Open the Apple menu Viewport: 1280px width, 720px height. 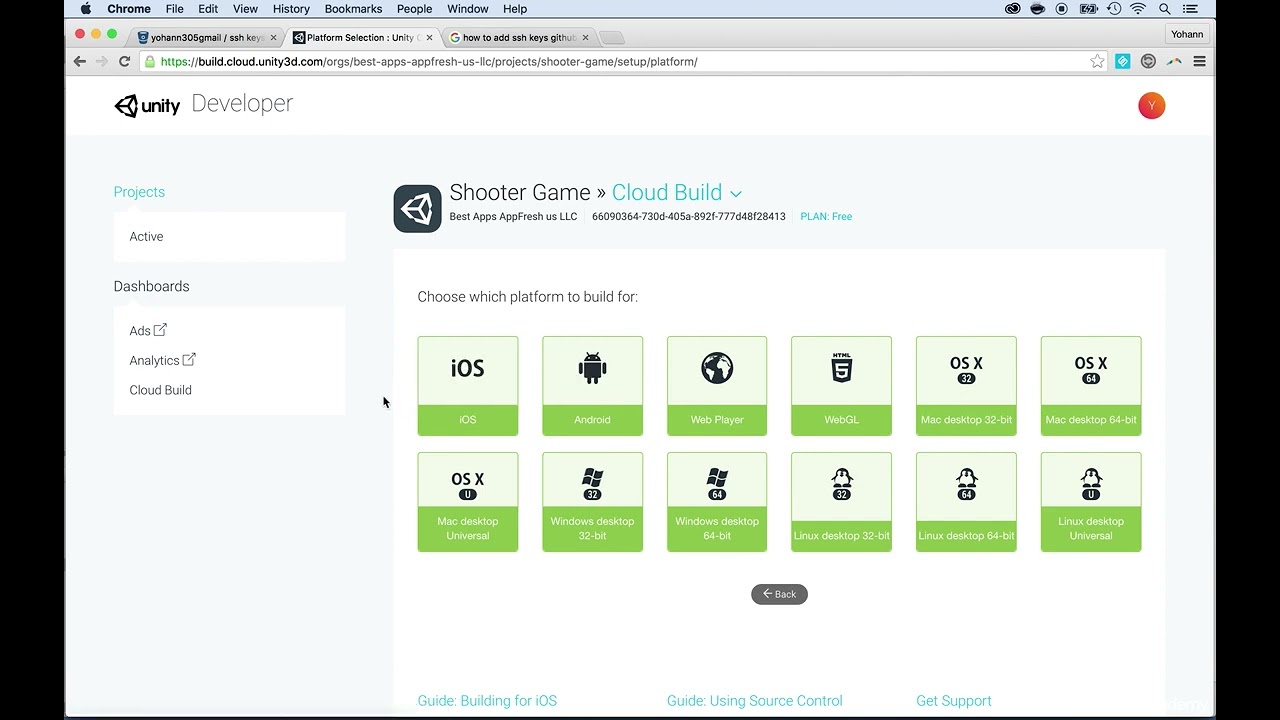point(85,9)
